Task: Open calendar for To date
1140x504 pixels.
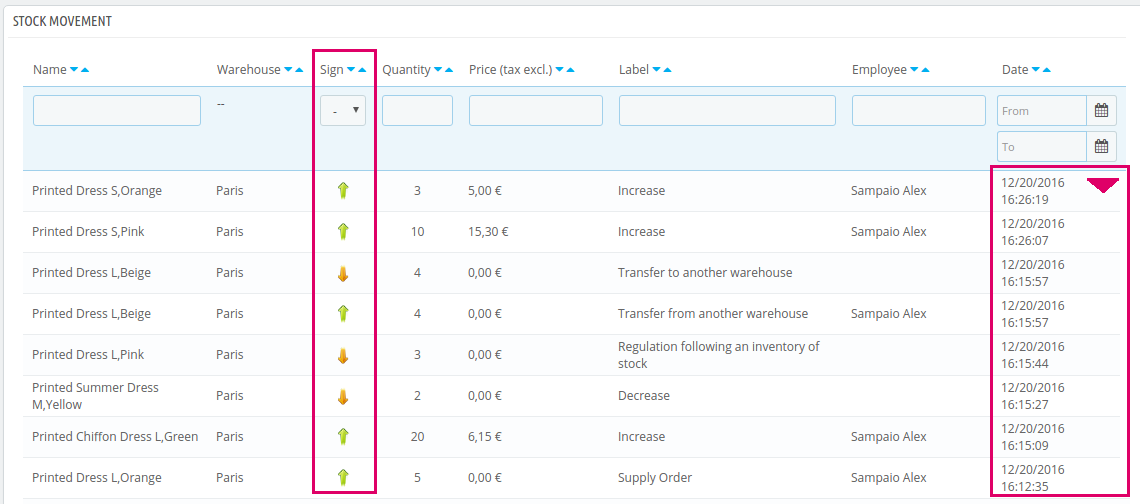Action: pos(1101,146)
